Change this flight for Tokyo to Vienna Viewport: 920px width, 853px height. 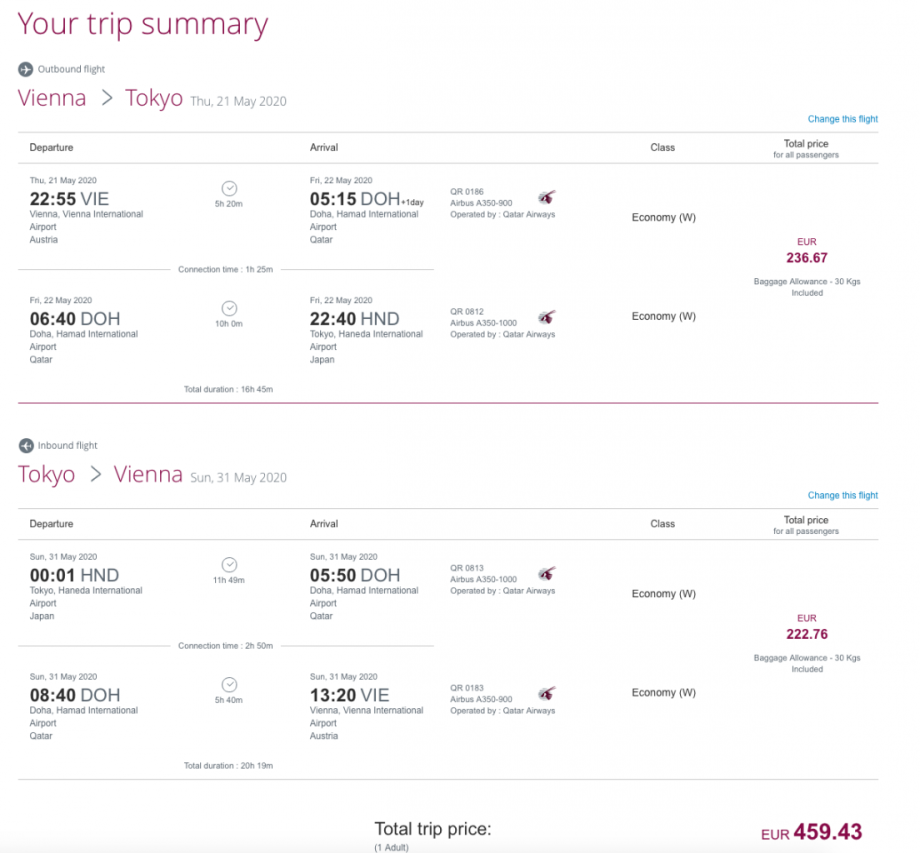click(x=842, y=495)
